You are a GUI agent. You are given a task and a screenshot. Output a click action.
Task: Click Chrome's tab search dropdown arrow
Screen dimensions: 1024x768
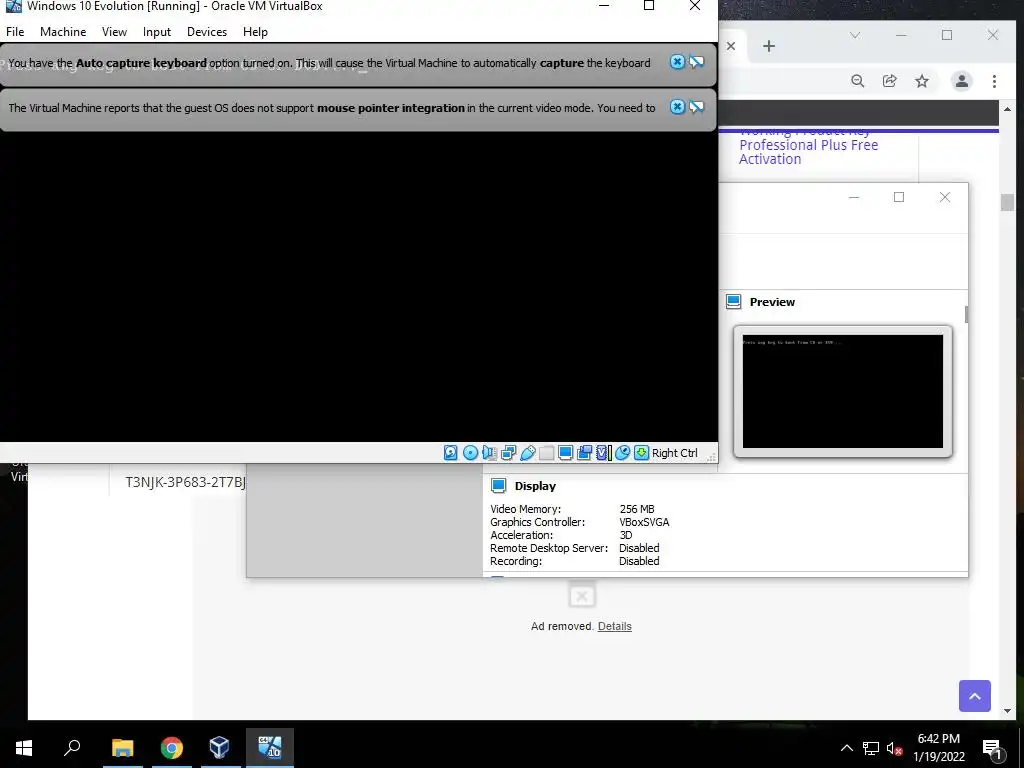click(x=855, y=35)
